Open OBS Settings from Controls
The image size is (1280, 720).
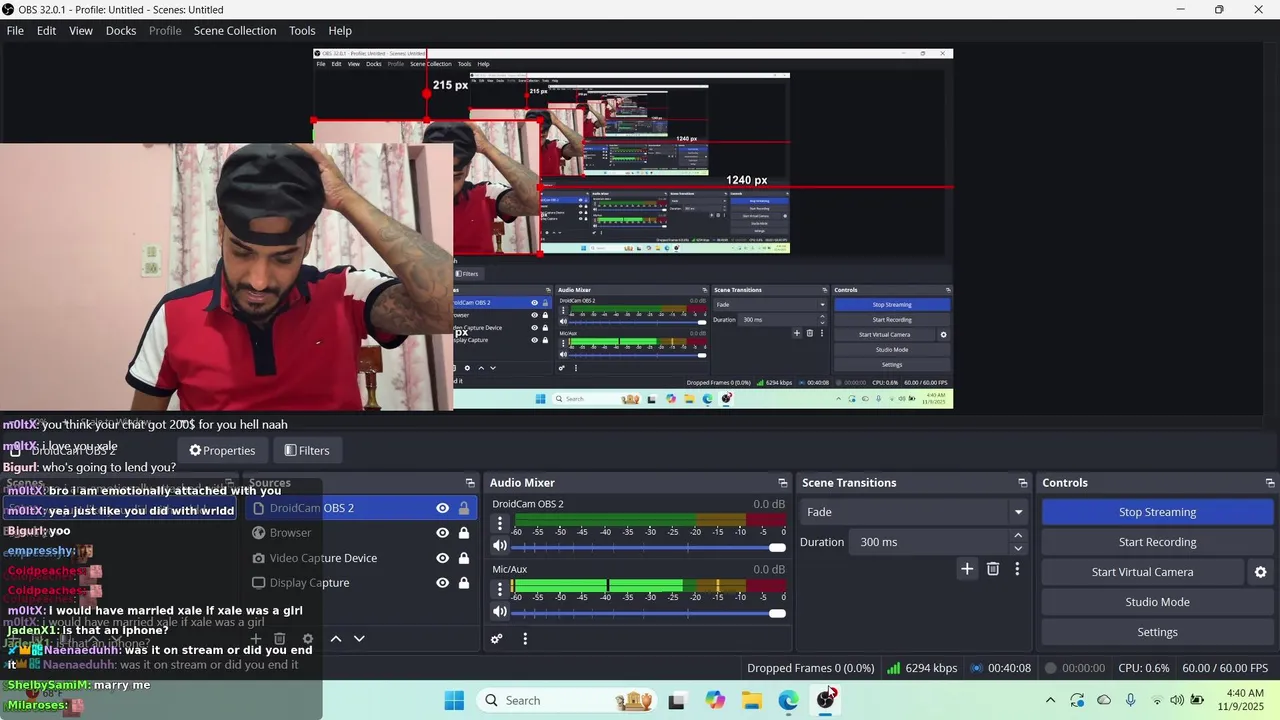click(1157, 632)
